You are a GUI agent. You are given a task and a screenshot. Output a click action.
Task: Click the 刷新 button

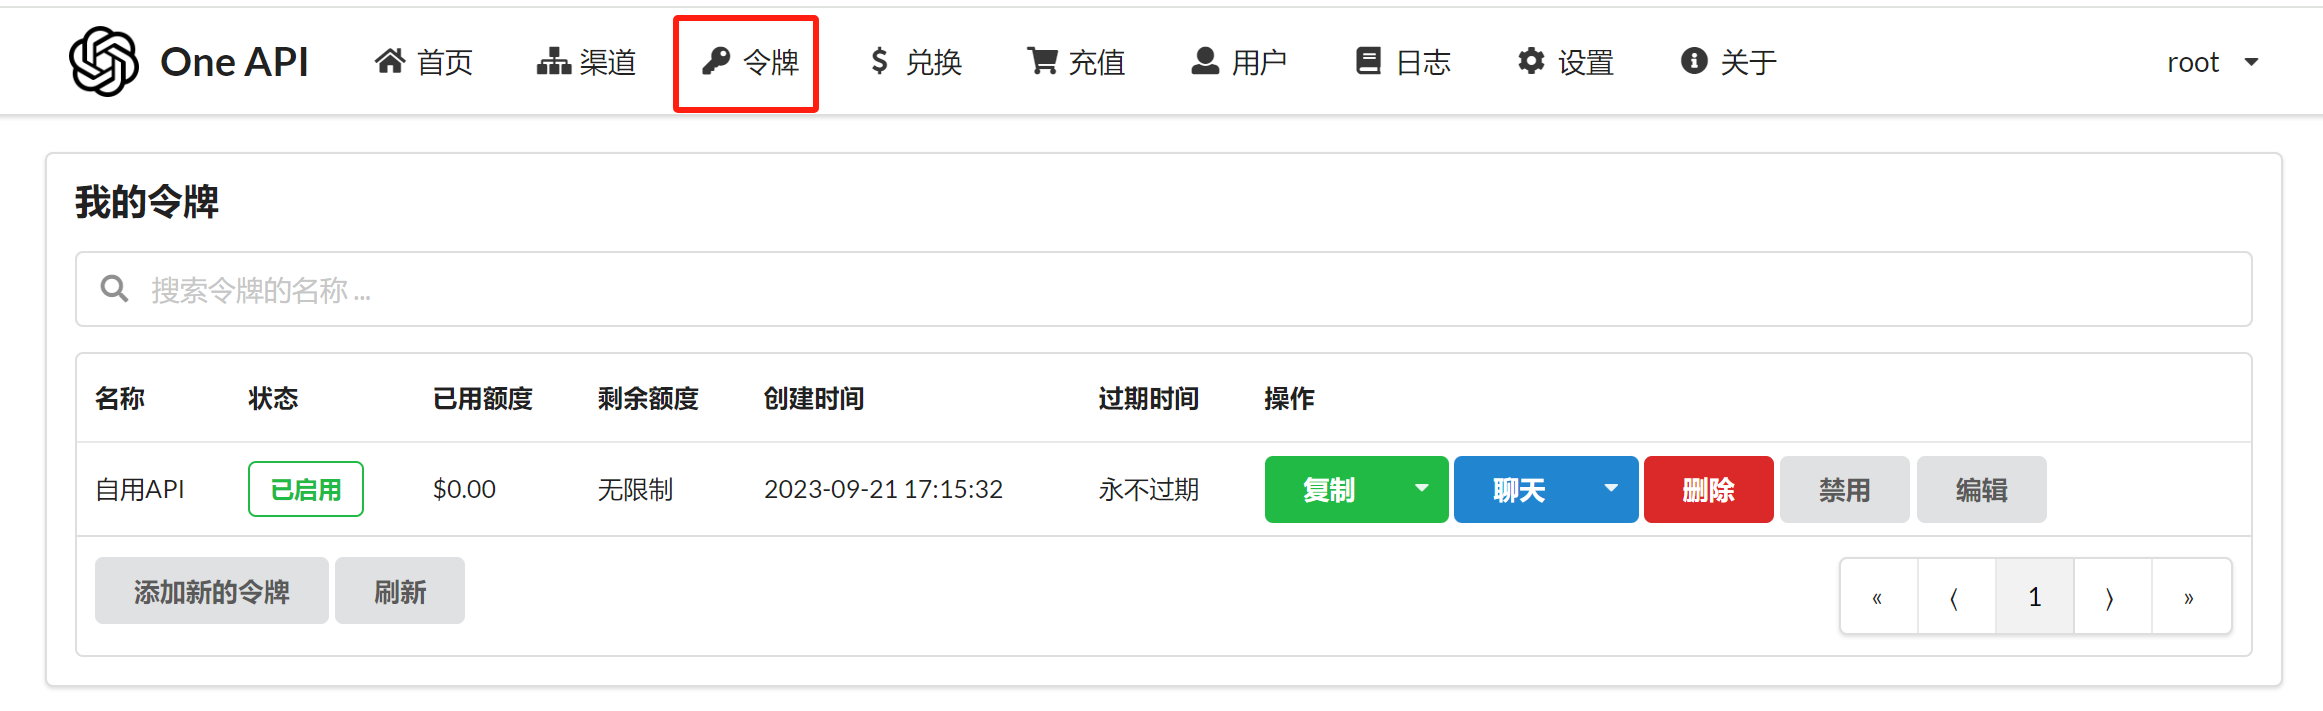(x=400, y=591)
